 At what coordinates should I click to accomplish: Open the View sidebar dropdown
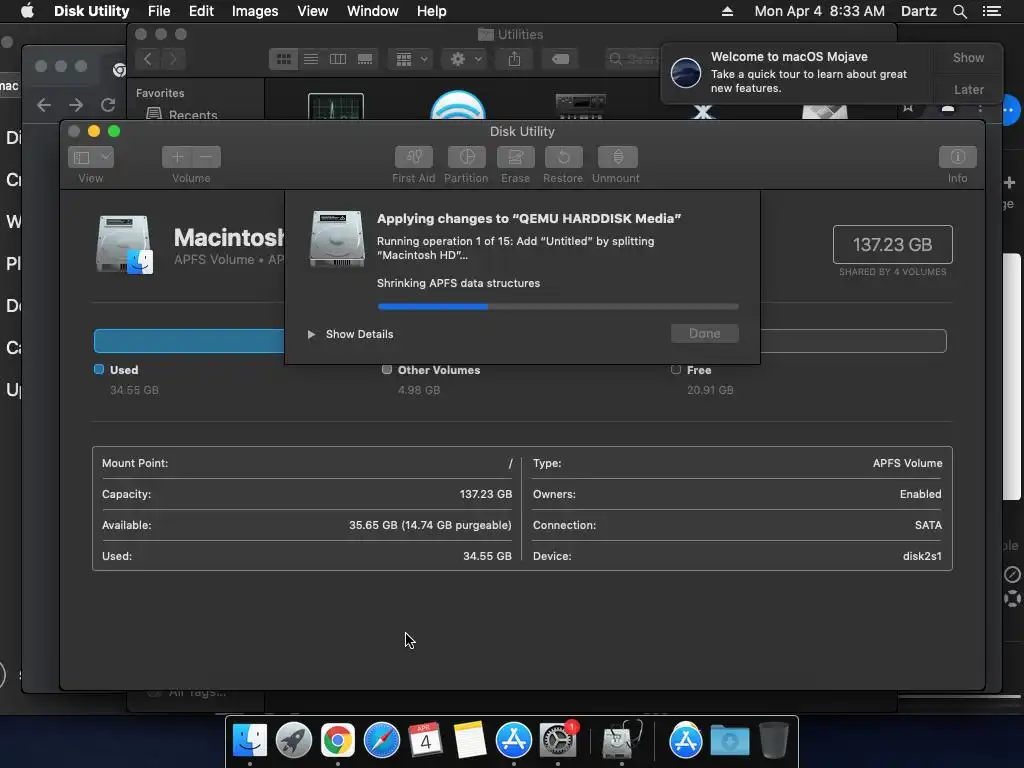tap(91, 157)
